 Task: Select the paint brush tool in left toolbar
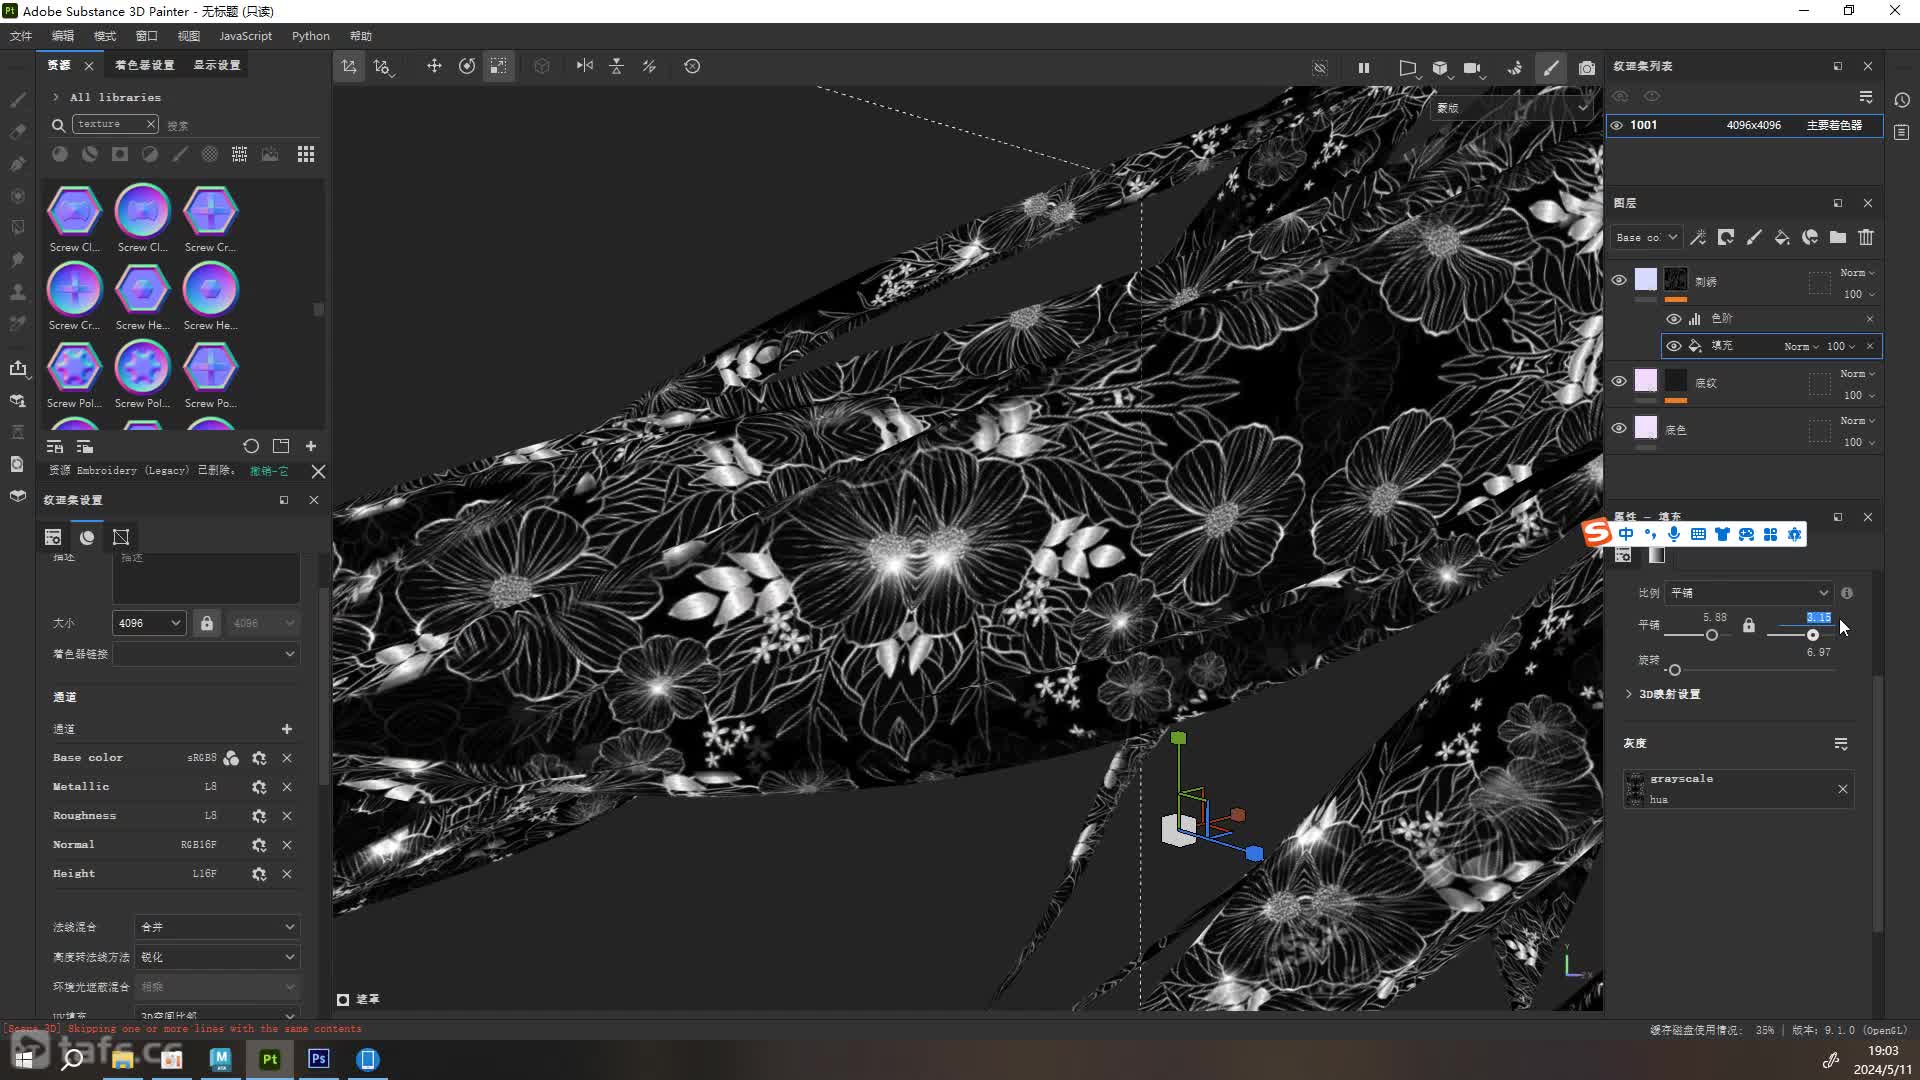click(x=18, y=100)
